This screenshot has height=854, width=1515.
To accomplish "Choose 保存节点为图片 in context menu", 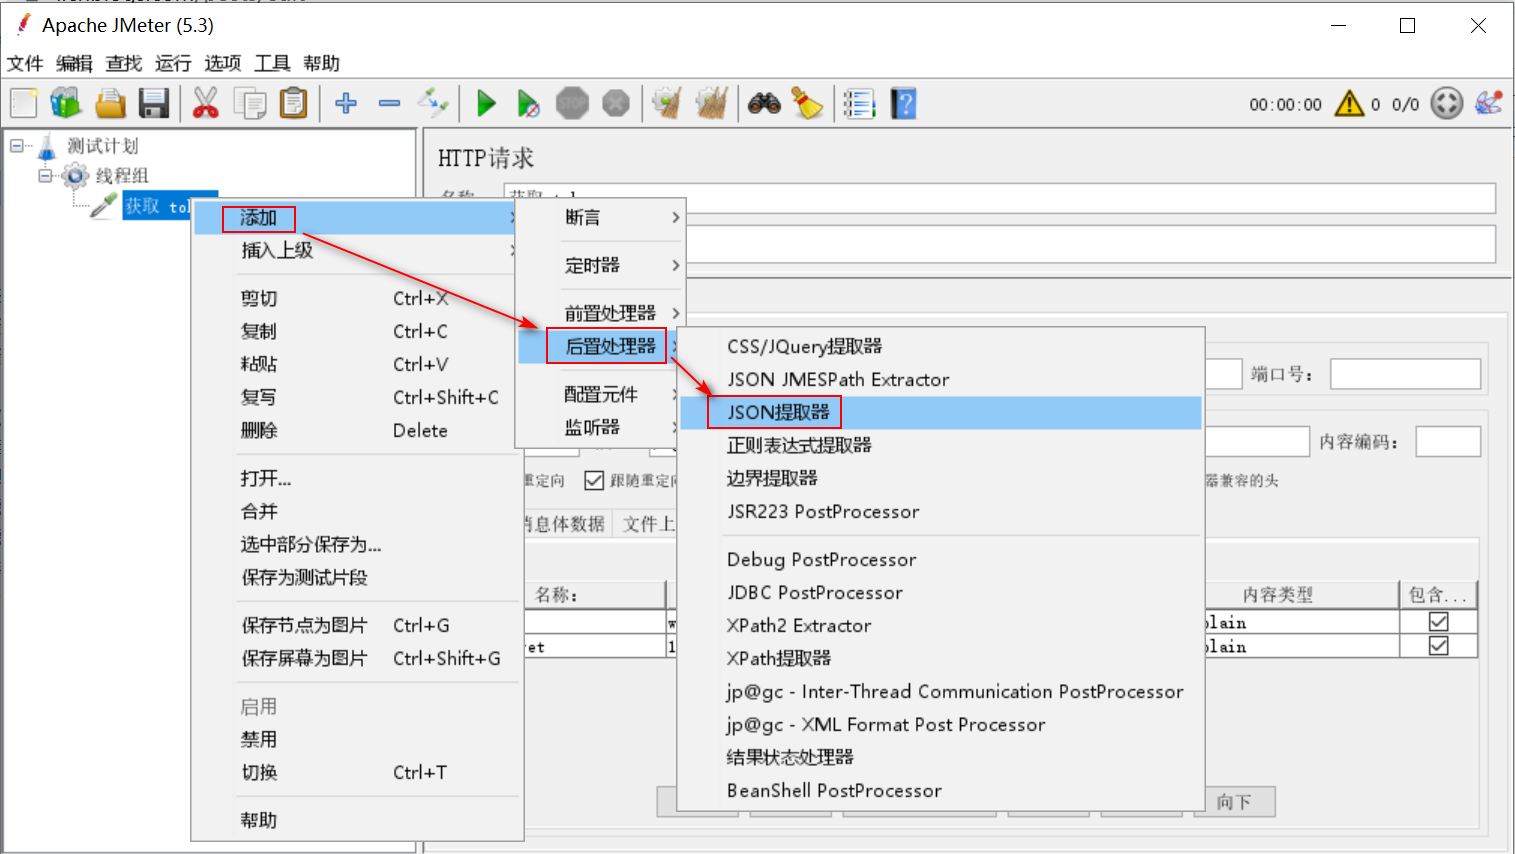I will pos(355,625).
